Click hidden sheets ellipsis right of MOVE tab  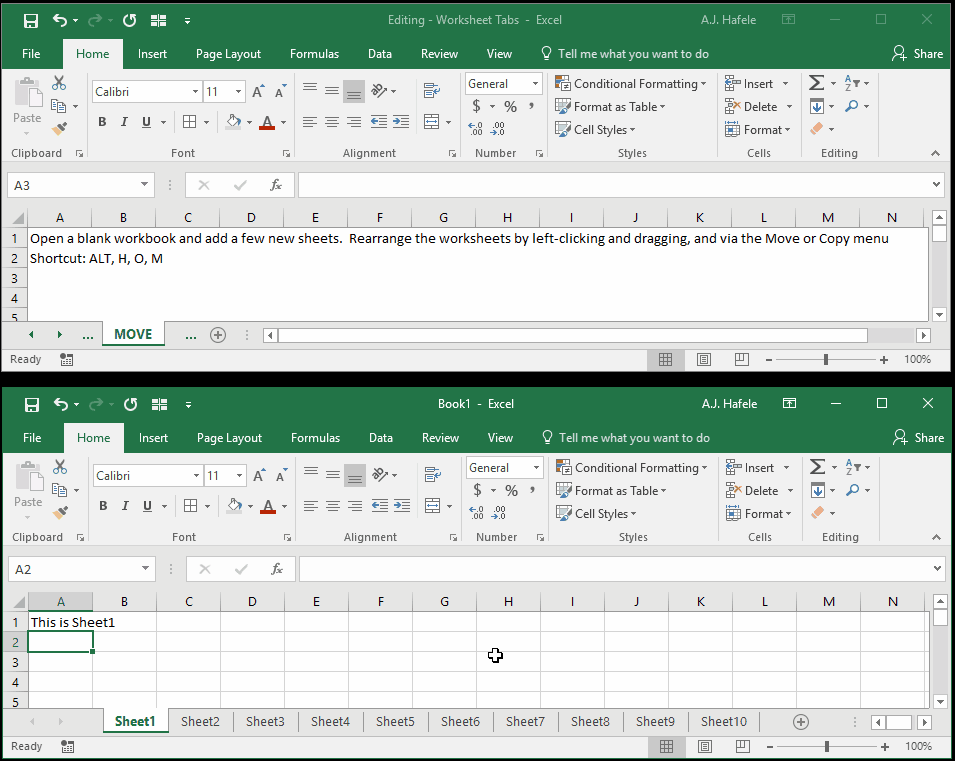[x=191, y=334]
